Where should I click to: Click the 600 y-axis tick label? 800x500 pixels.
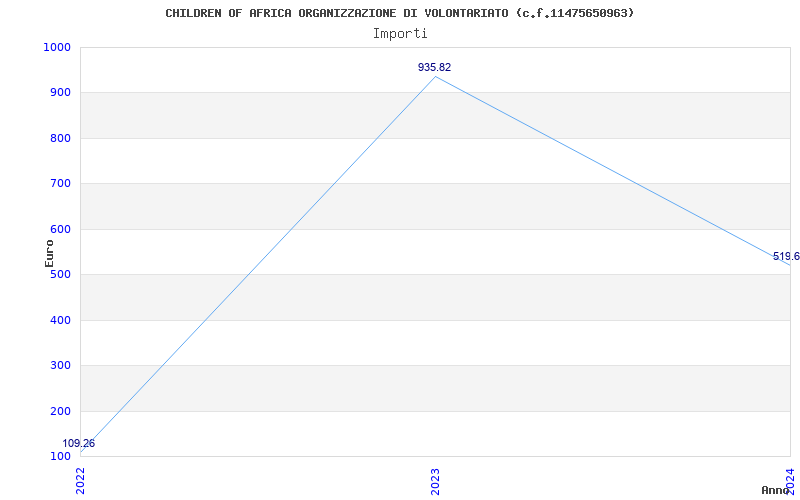pos(60,230)
